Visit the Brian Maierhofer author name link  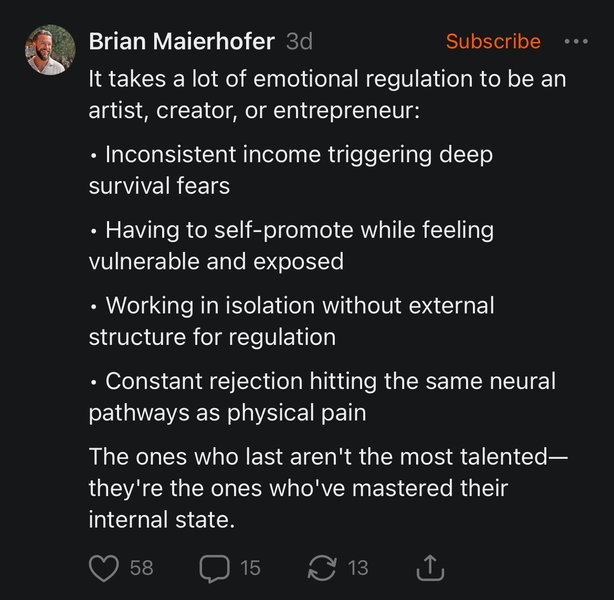182,41
